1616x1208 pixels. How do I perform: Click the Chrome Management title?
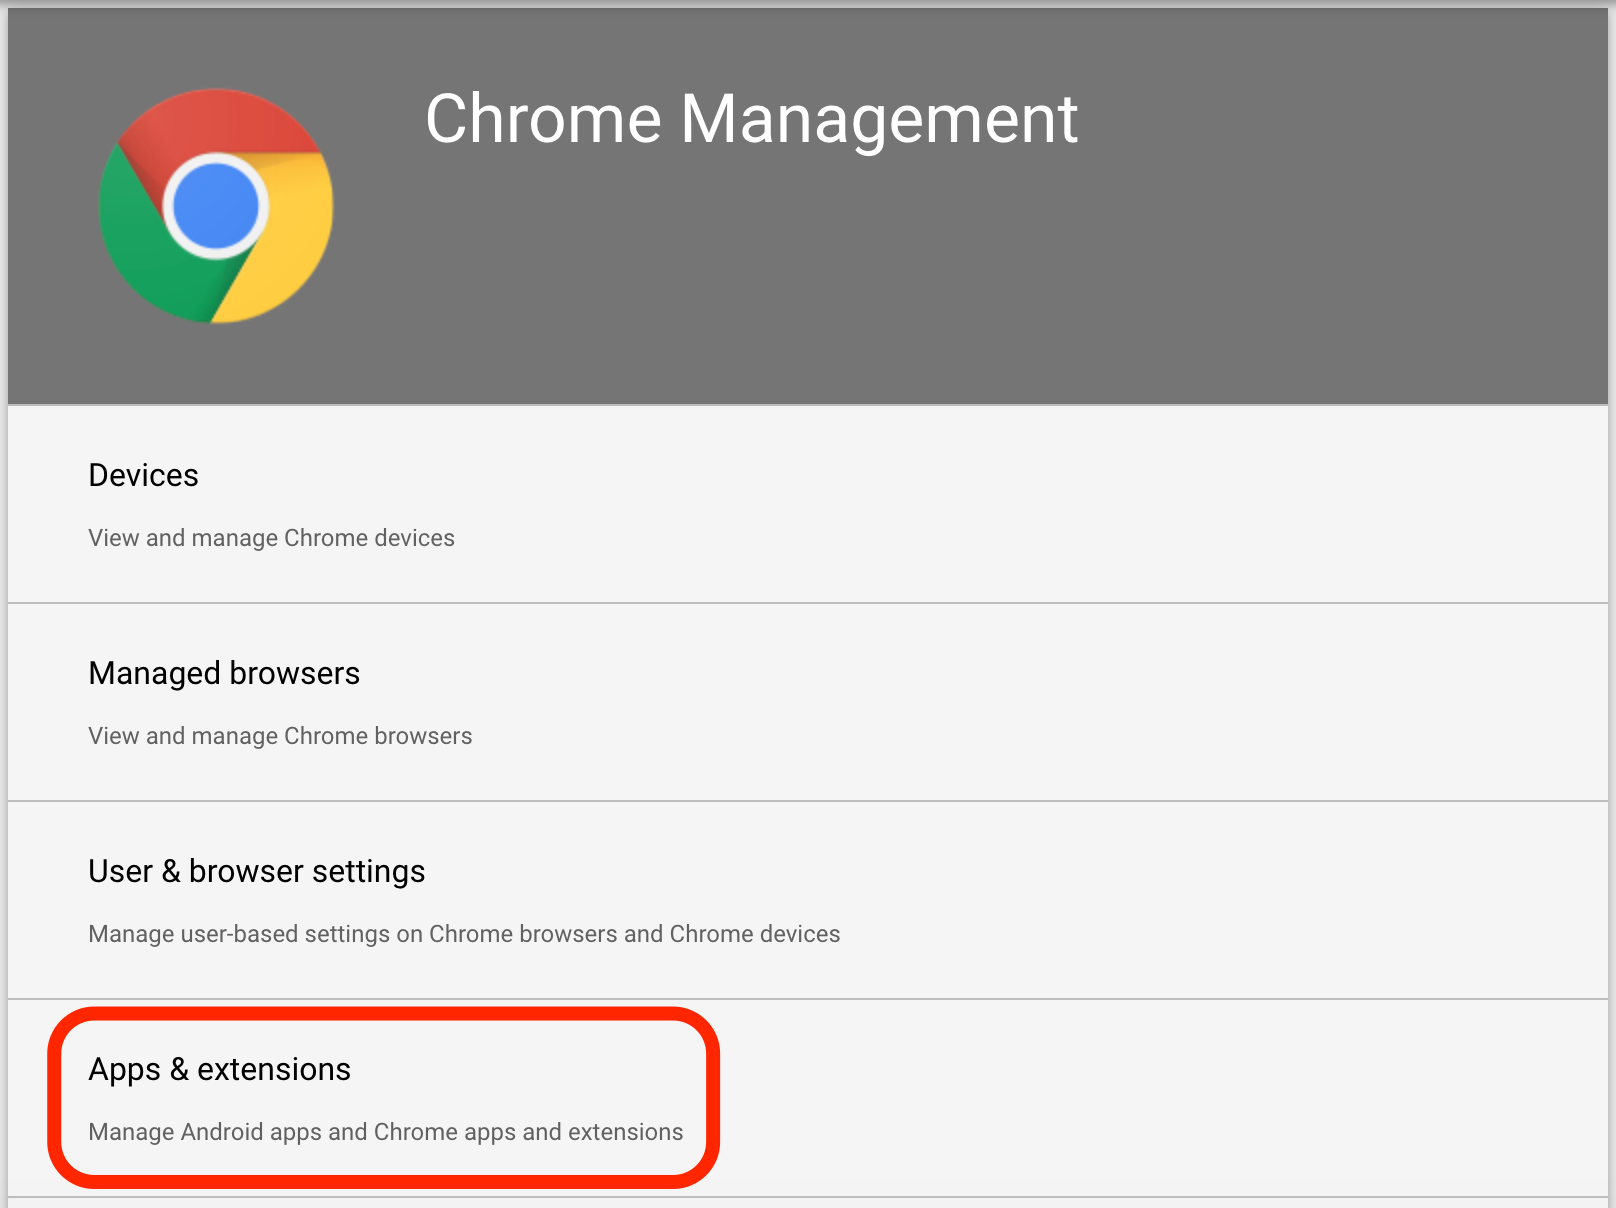[x=751, y=119]
